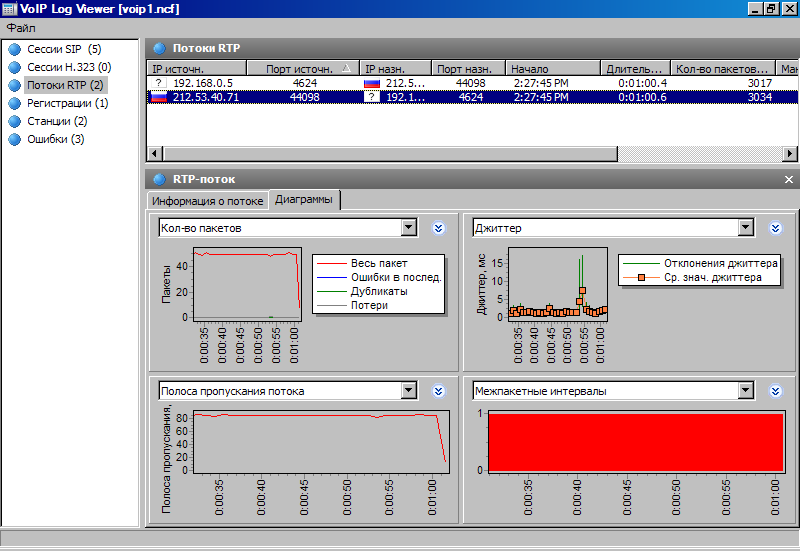The width and height of the screenshot is (800, 551).
Task: Open the Межпакетные интервалы dropdown
Action: pyautogui.click(x=746, y=391)
